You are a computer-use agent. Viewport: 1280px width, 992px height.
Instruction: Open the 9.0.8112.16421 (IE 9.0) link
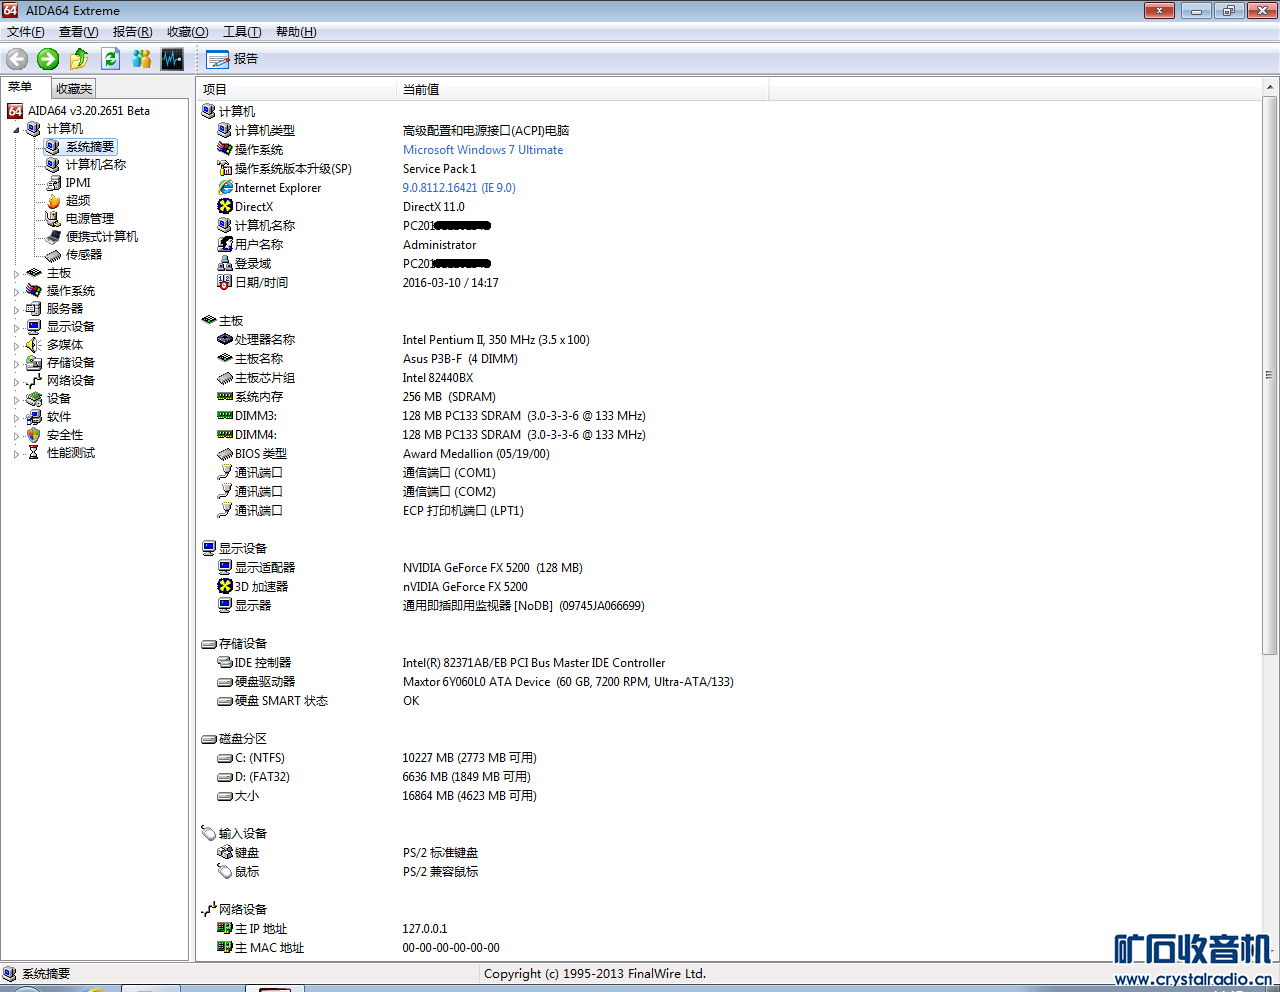(459, 188)
